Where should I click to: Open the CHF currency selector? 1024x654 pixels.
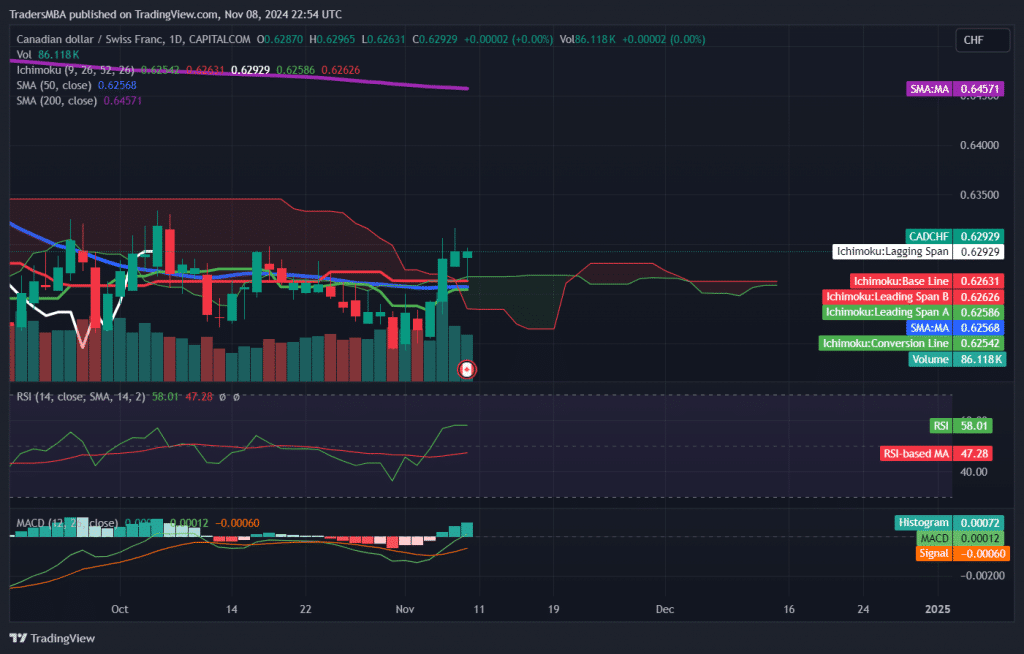973,40
